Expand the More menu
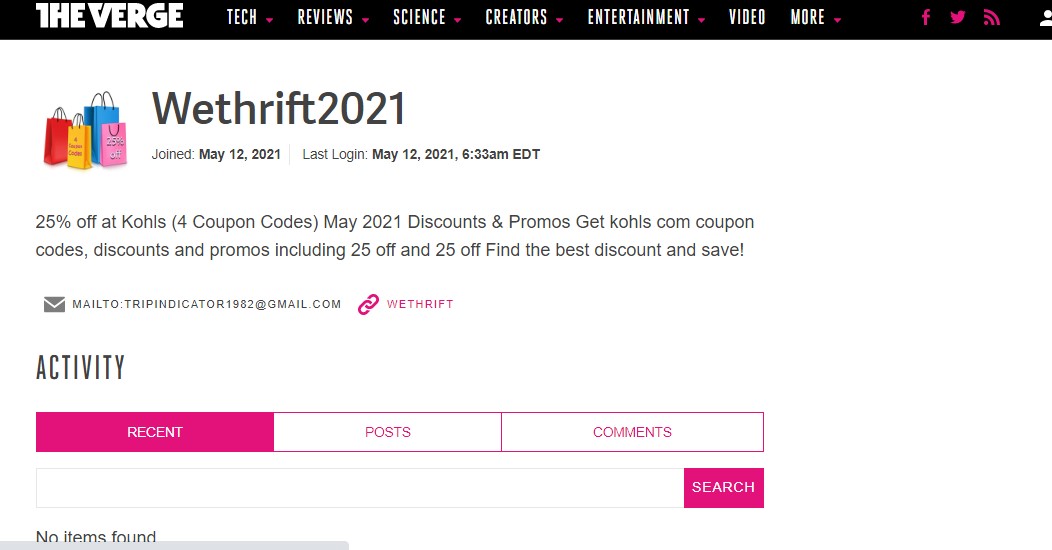 815,17
